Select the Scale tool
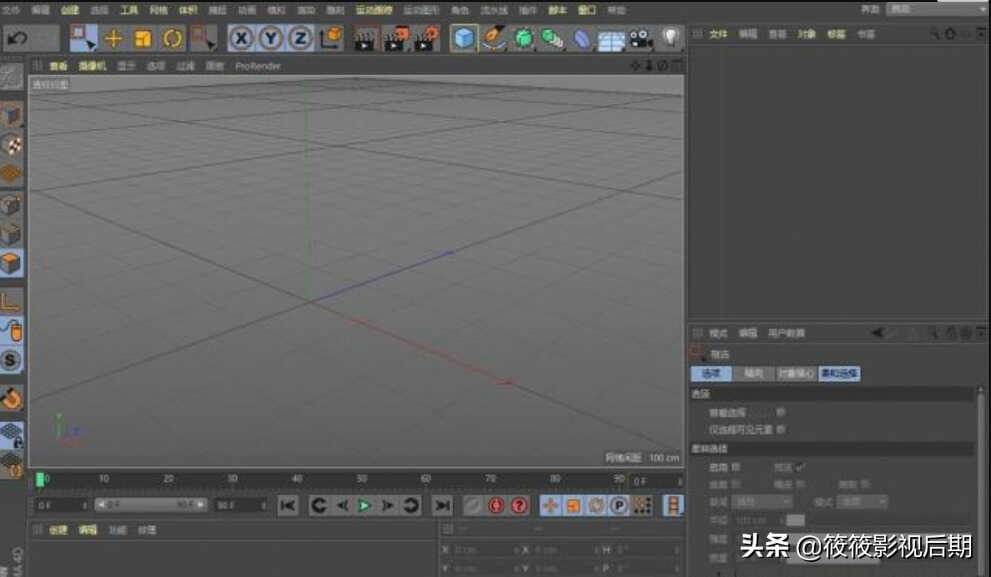 point(143,39)
